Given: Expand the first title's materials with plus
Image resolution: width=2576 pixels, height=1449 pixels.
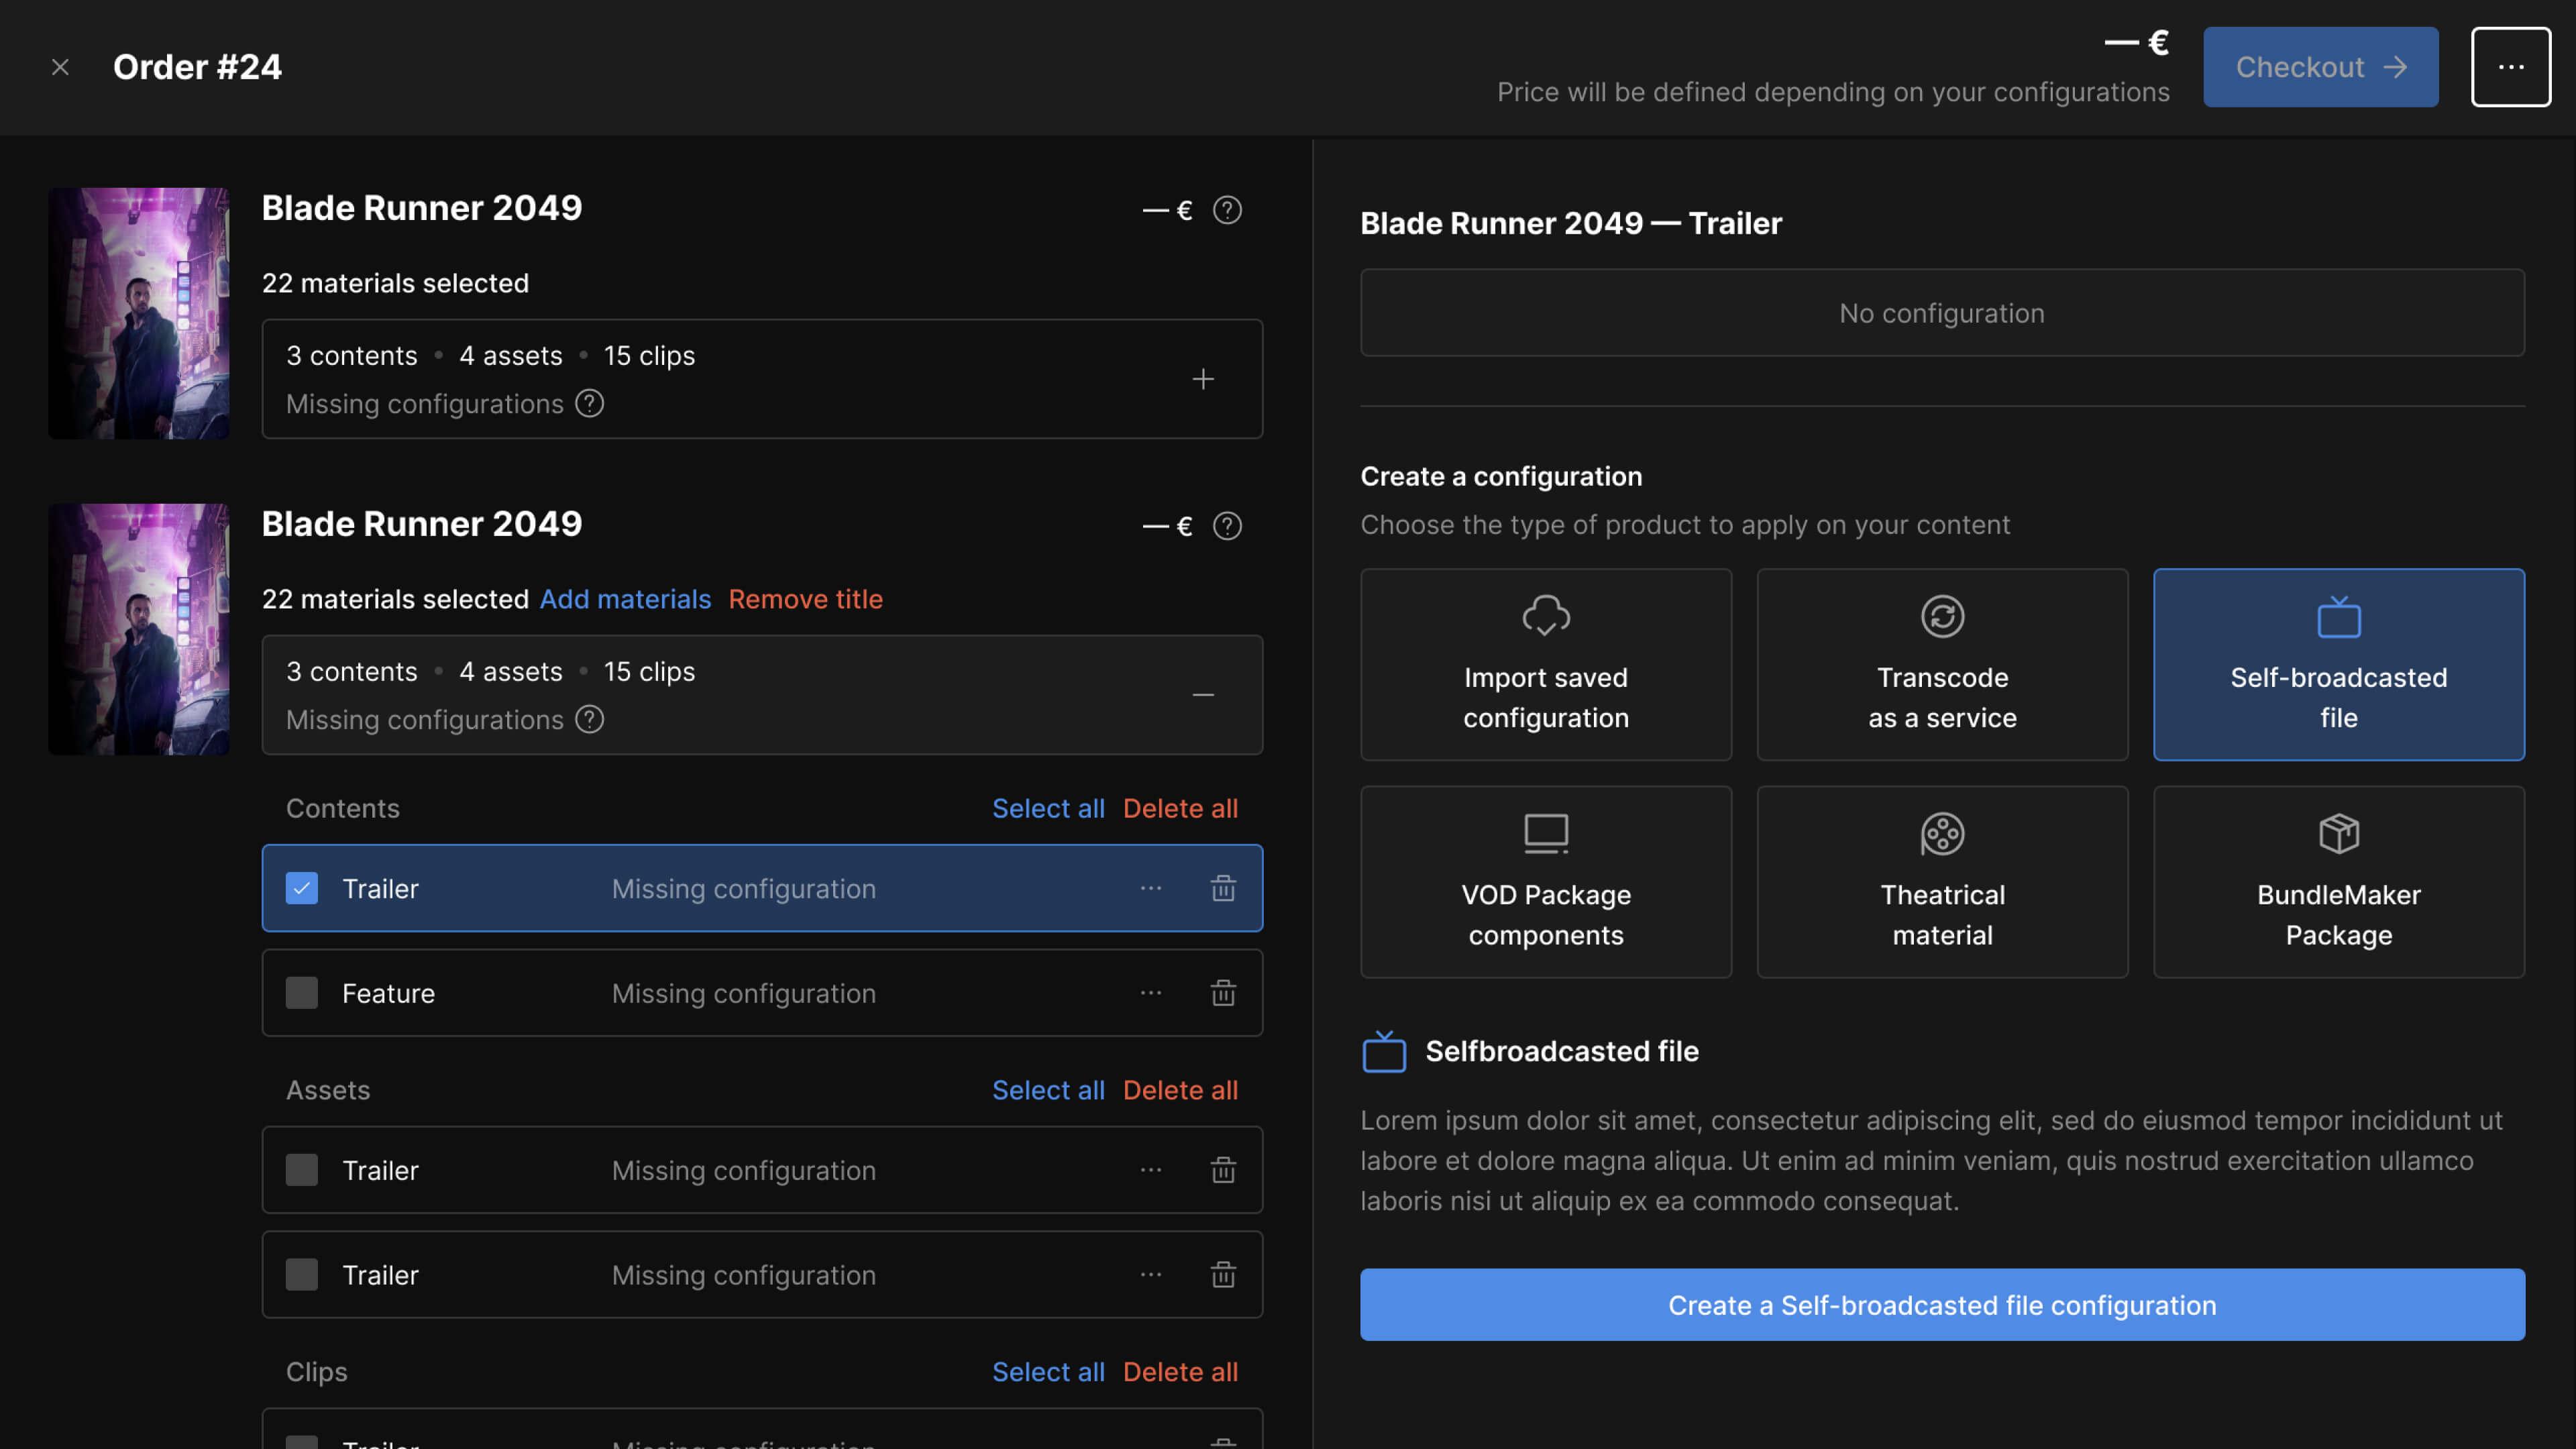Looking at the screenshot, I should 1203,379.
